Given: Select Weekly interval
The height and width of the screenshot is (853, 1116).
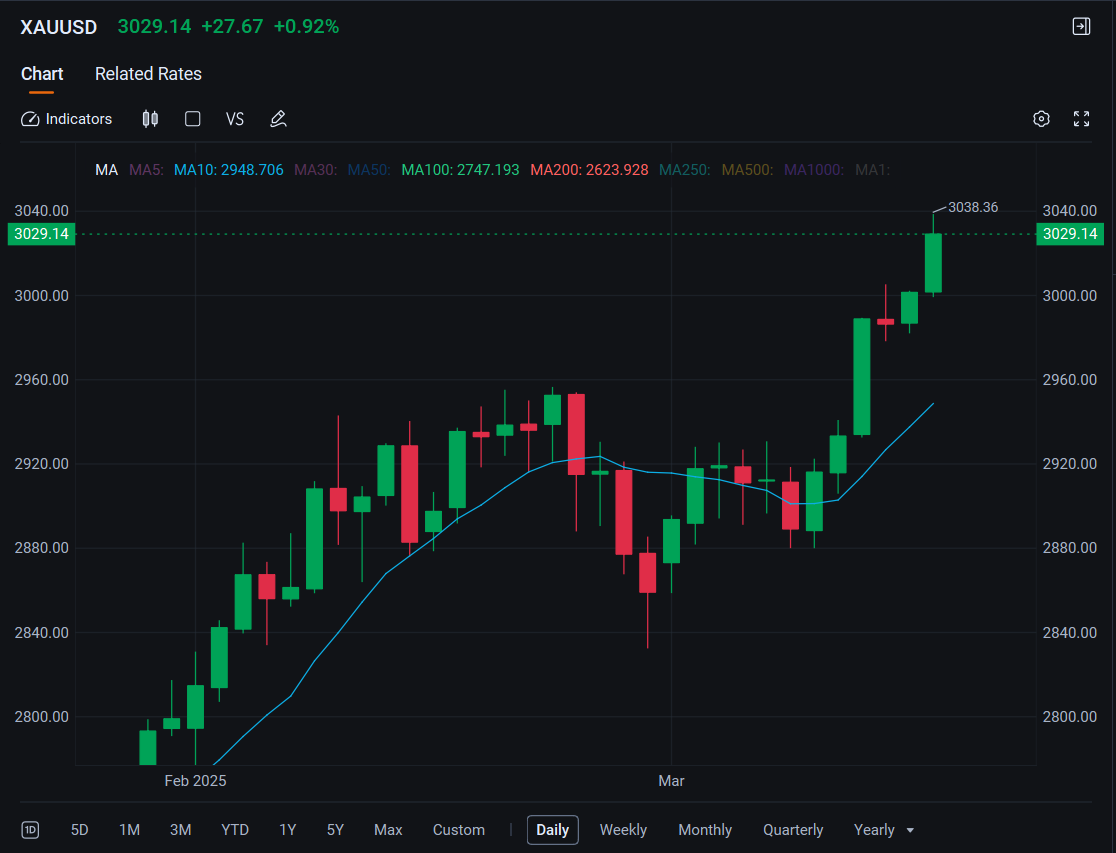Looking at the screenshot, I should [623, 830].
